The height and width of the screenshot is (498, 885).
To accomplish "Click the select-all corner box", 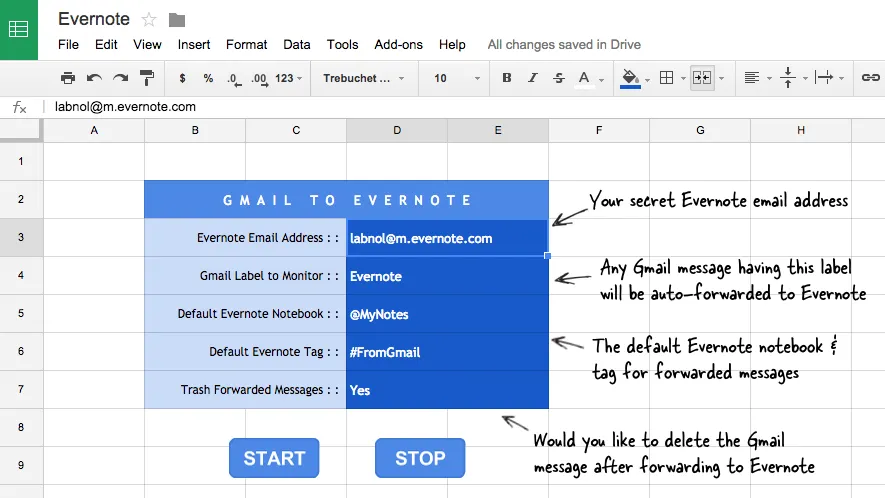I will (21, 130).
